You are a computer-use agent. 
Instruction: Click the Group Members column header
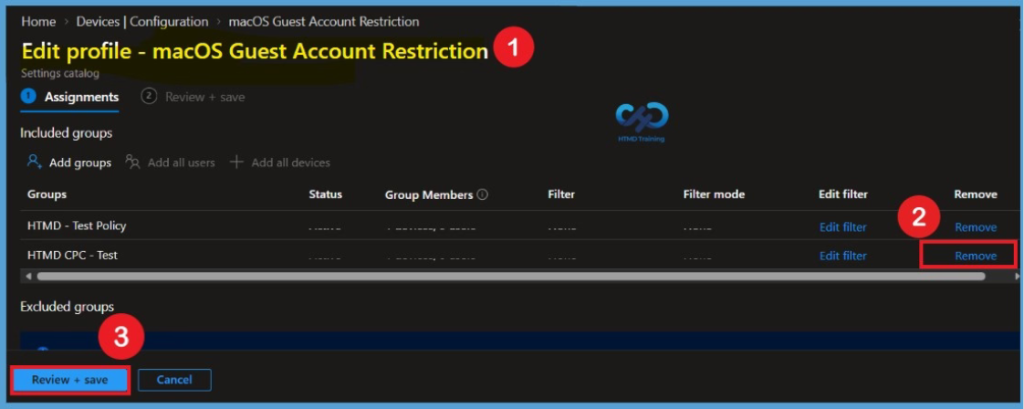(x=429, y=195)
